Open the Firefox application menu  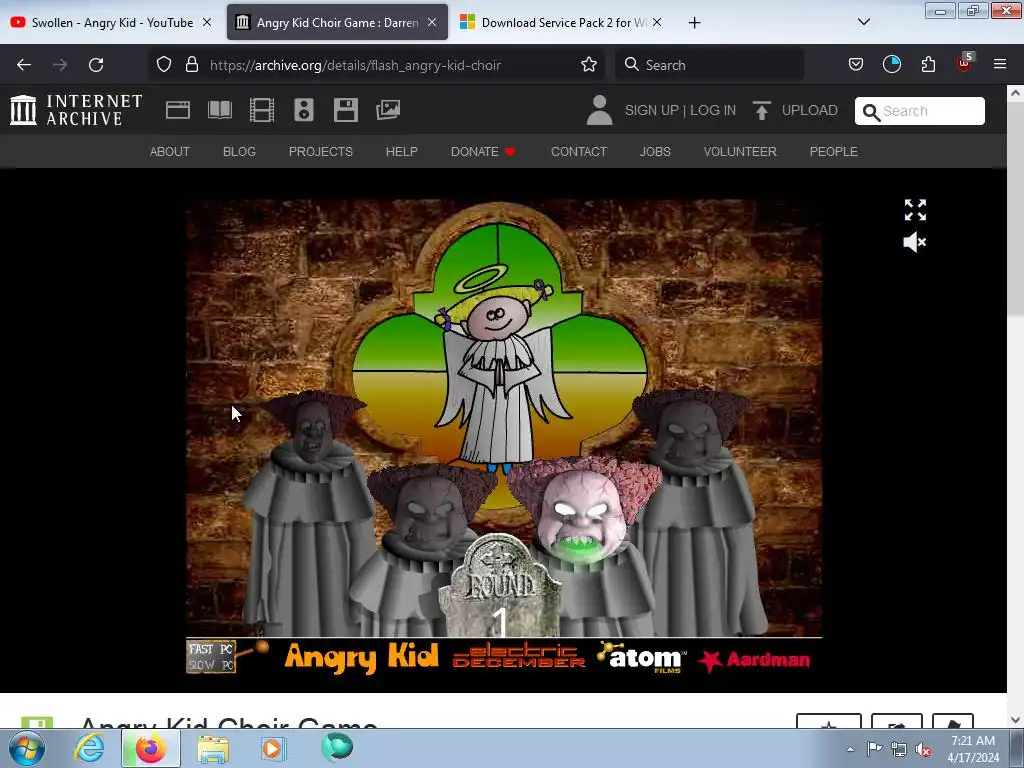point(1000,65)
